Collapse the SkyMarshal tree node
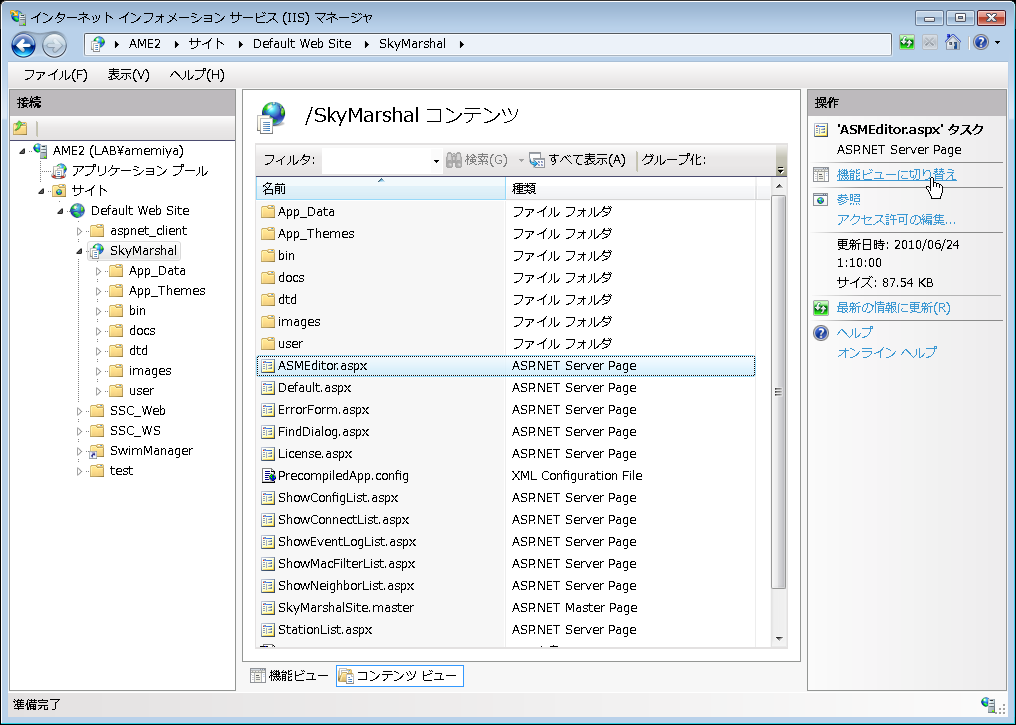The width and height of the screenshot is (1016, 725). 79,251
